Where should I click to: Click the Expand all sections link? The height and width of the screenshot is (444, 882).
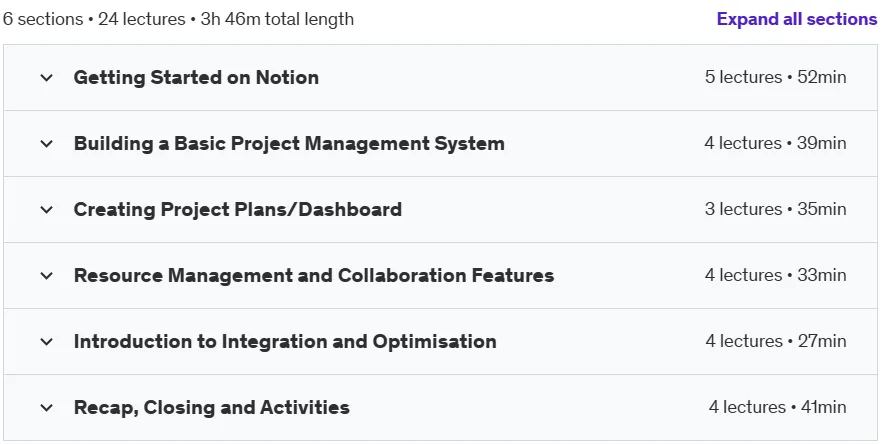point(796,19)
